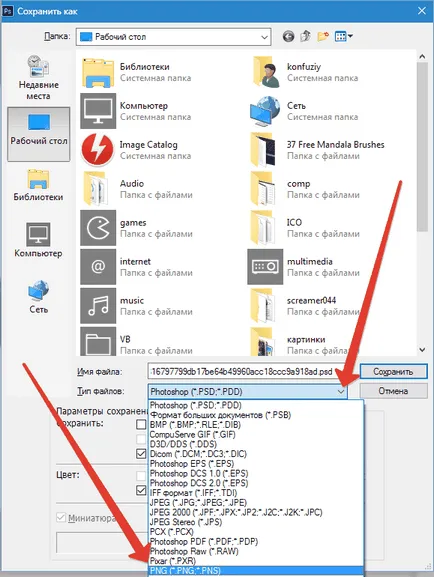Choose Photoshop DCS 2.0 format

coord(255,483)
